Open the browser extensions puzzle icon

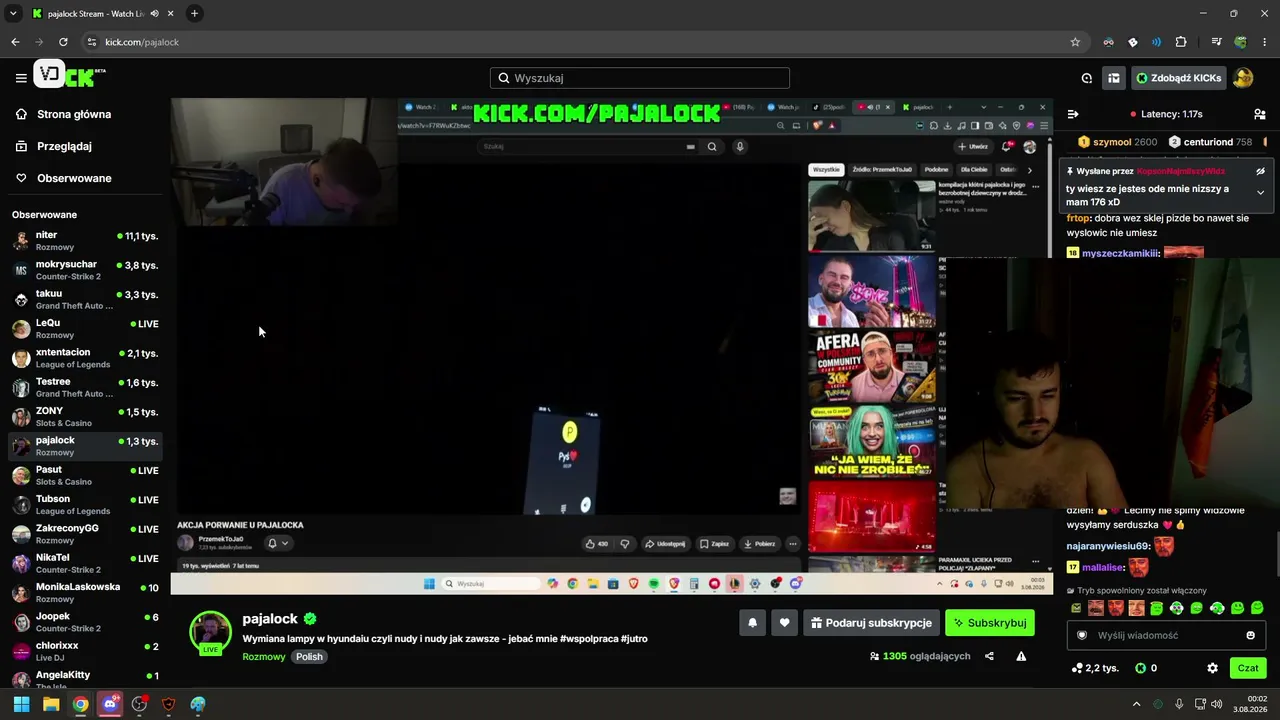[x=1181, y=42]
